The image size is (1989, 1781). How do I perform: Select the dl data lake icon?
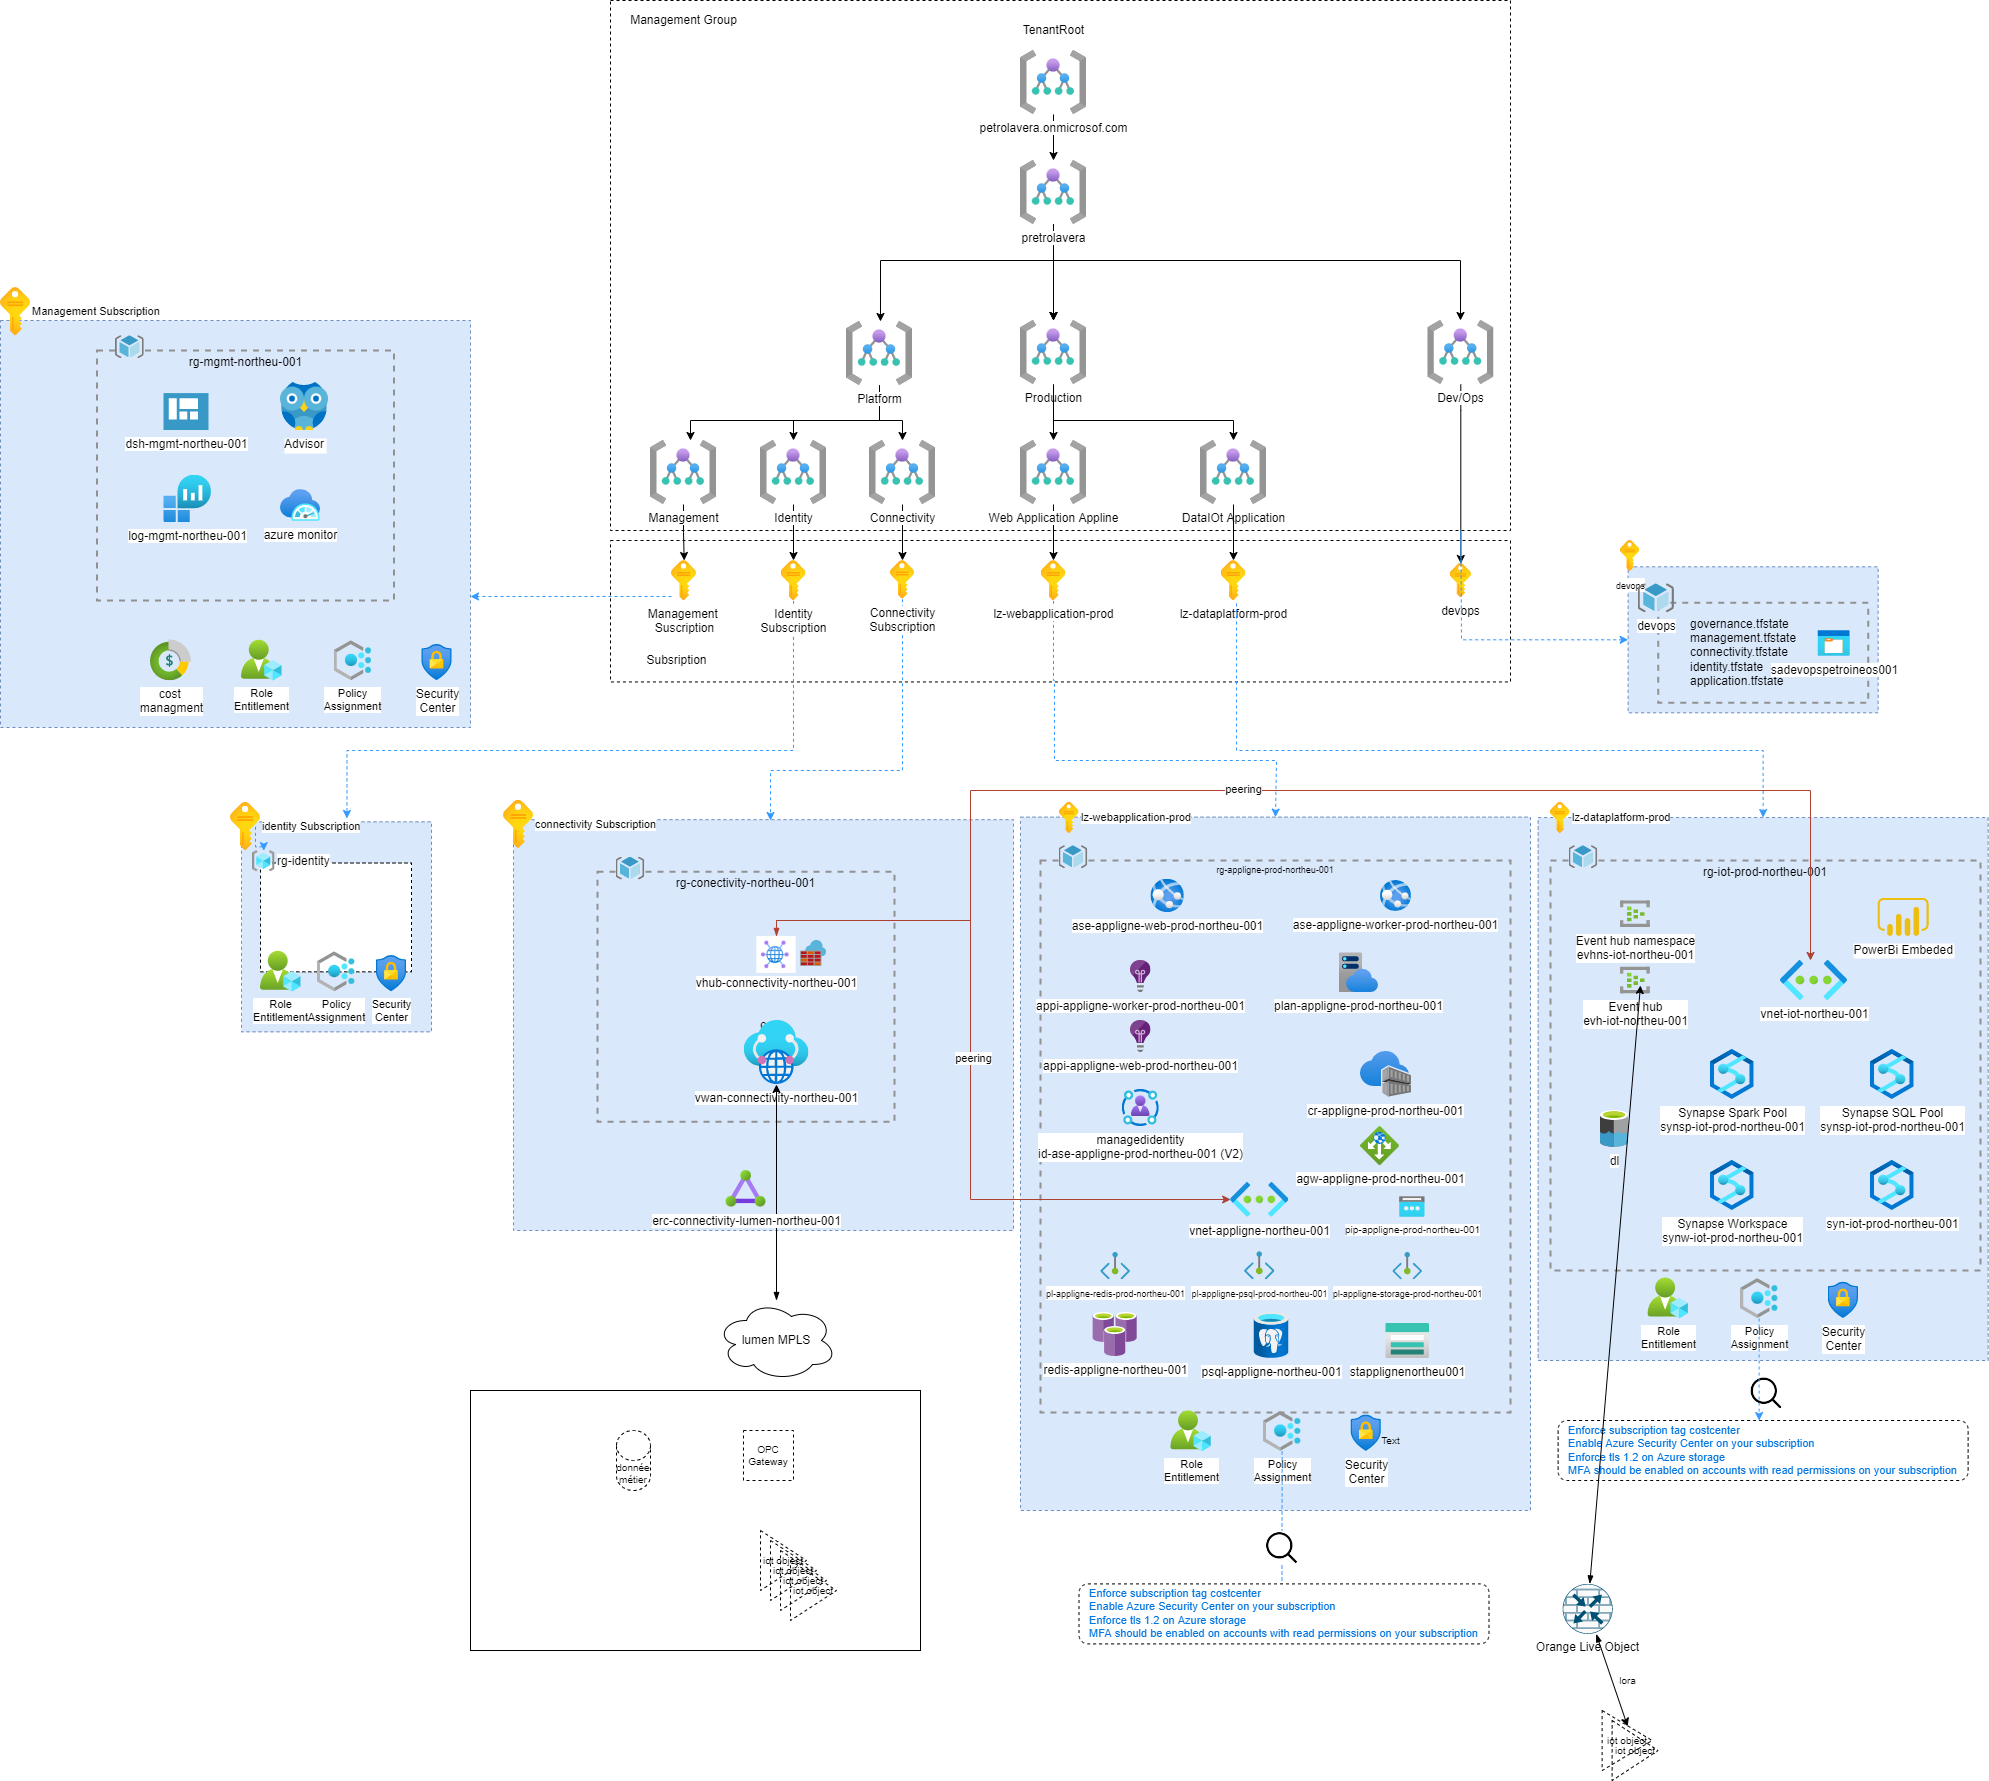[1613, 1128]
